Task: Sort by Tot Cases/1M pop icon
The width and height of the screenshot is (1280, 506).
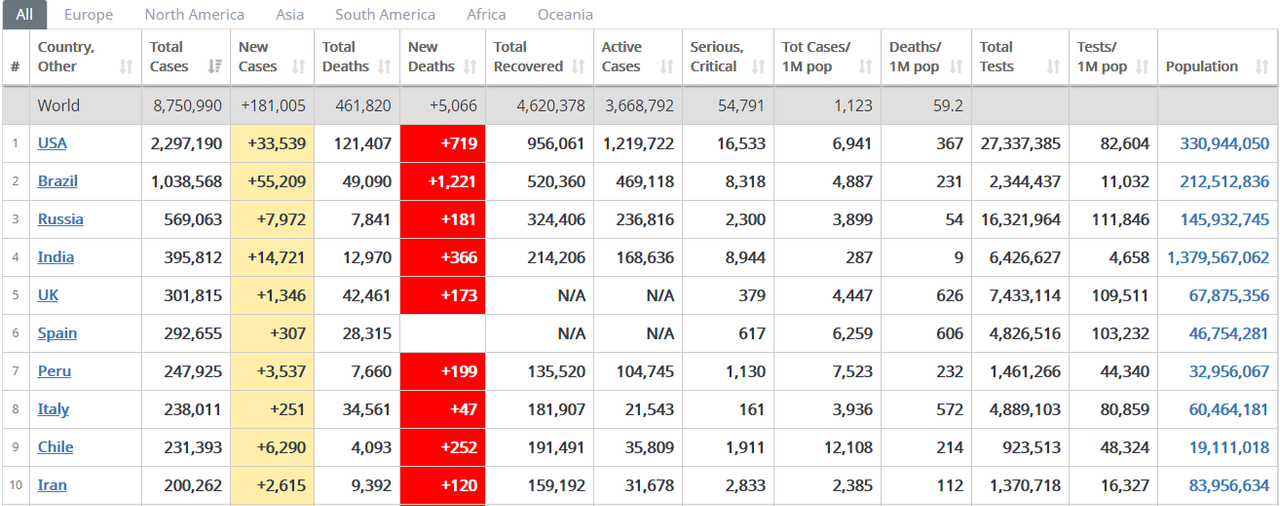Action: point(865,67)
